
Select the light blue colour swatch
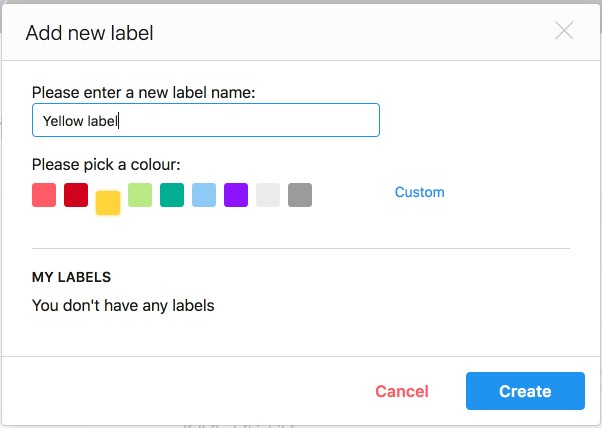[204, 195]
